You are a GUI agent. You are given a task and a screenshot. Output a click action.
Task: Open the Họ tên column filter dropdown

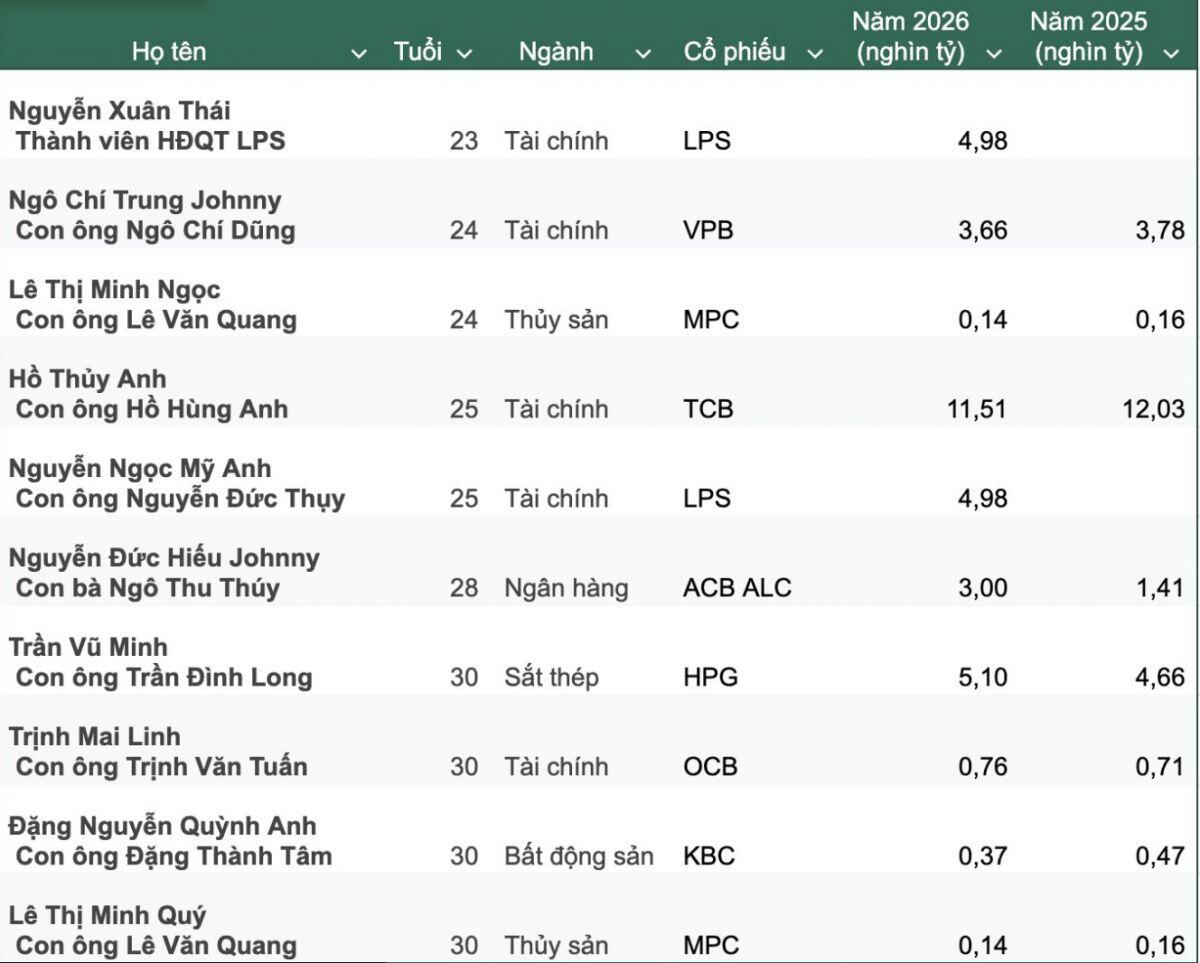click(359, 54)
